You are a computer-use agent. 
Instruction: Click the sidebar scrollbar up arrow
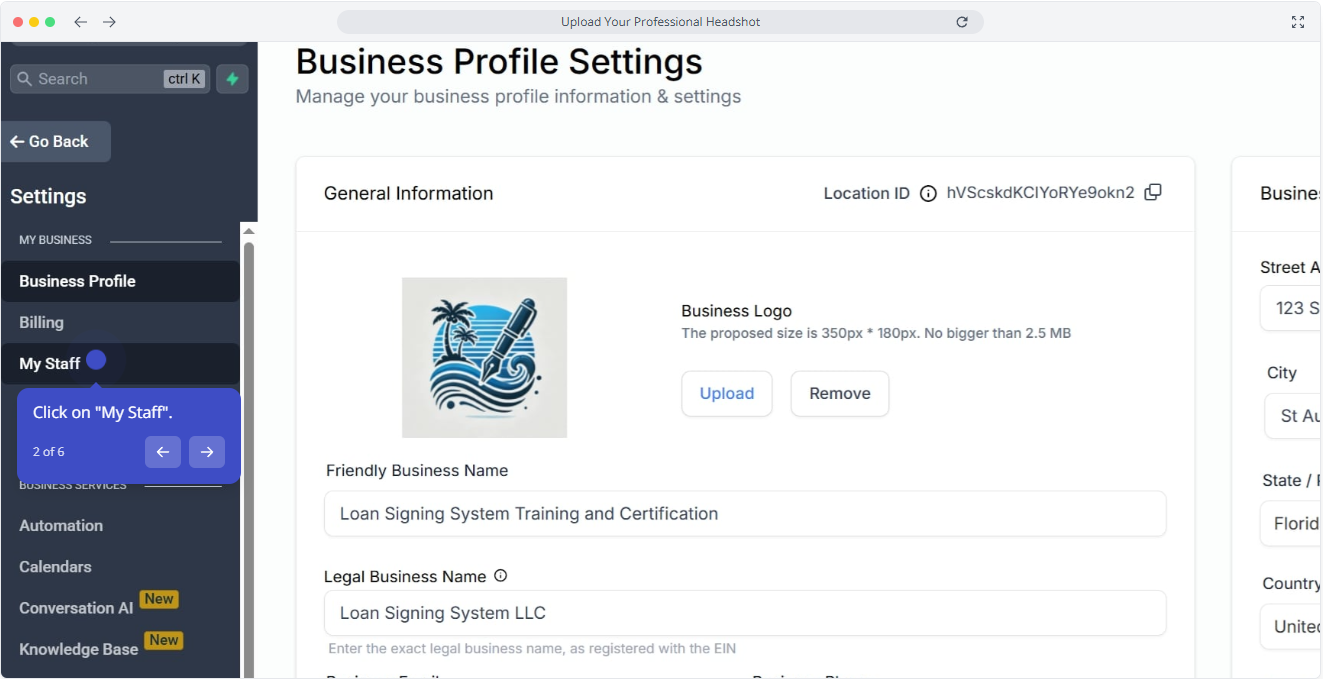click(x=249, y=231)
